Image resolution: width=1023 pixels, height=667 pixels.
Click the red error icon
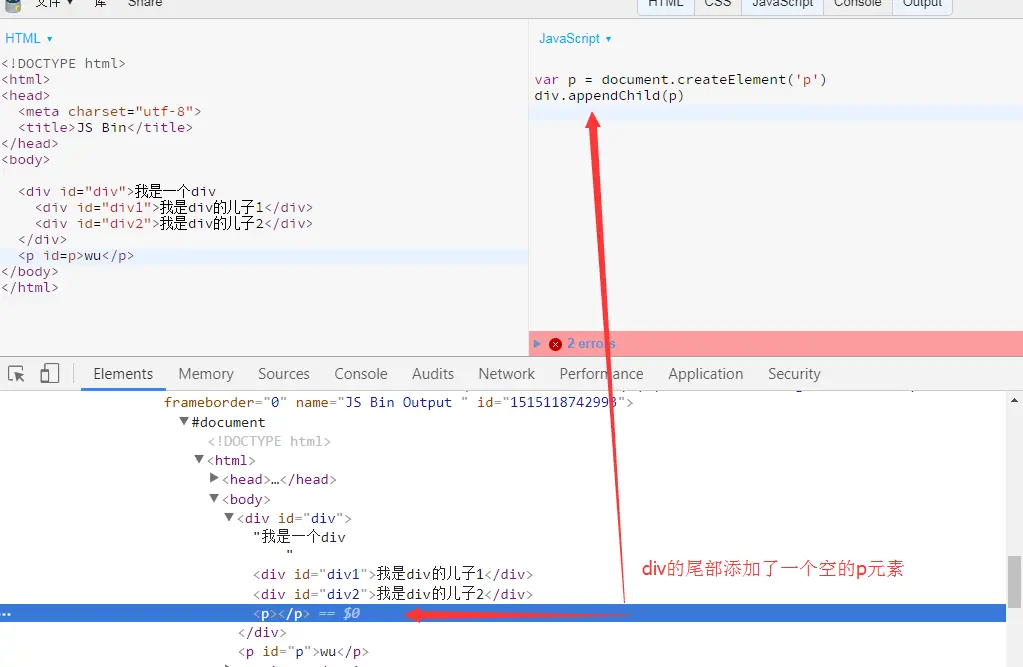point(555,344)
